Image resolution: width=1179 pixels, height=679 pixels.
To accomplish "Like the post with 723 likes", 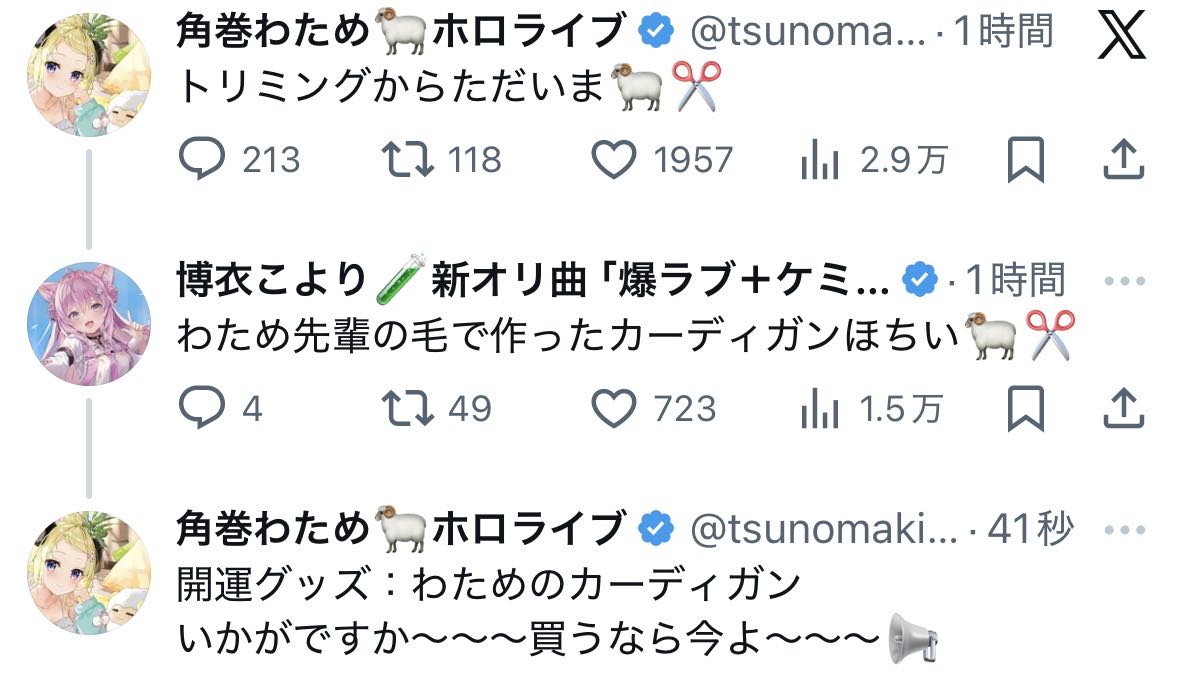I will coord(614,408).
